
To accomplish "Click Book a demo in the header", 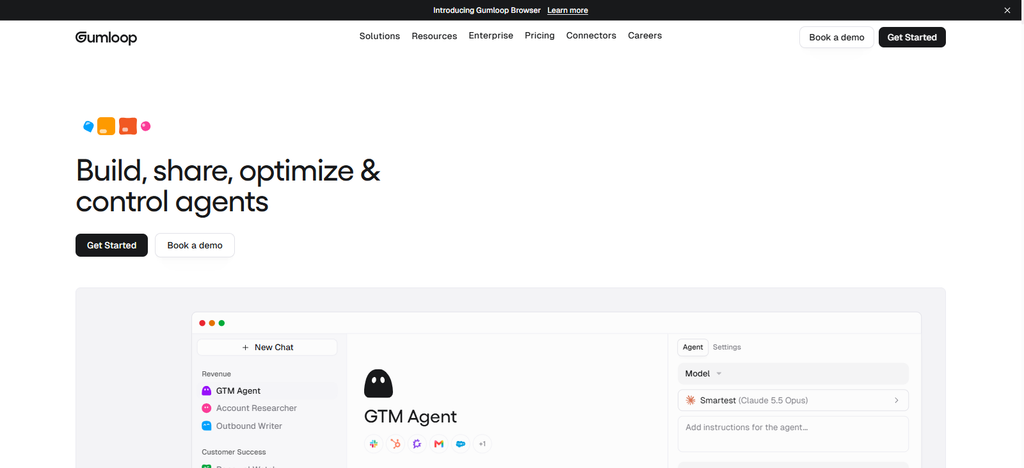I will tap(837, 37).
